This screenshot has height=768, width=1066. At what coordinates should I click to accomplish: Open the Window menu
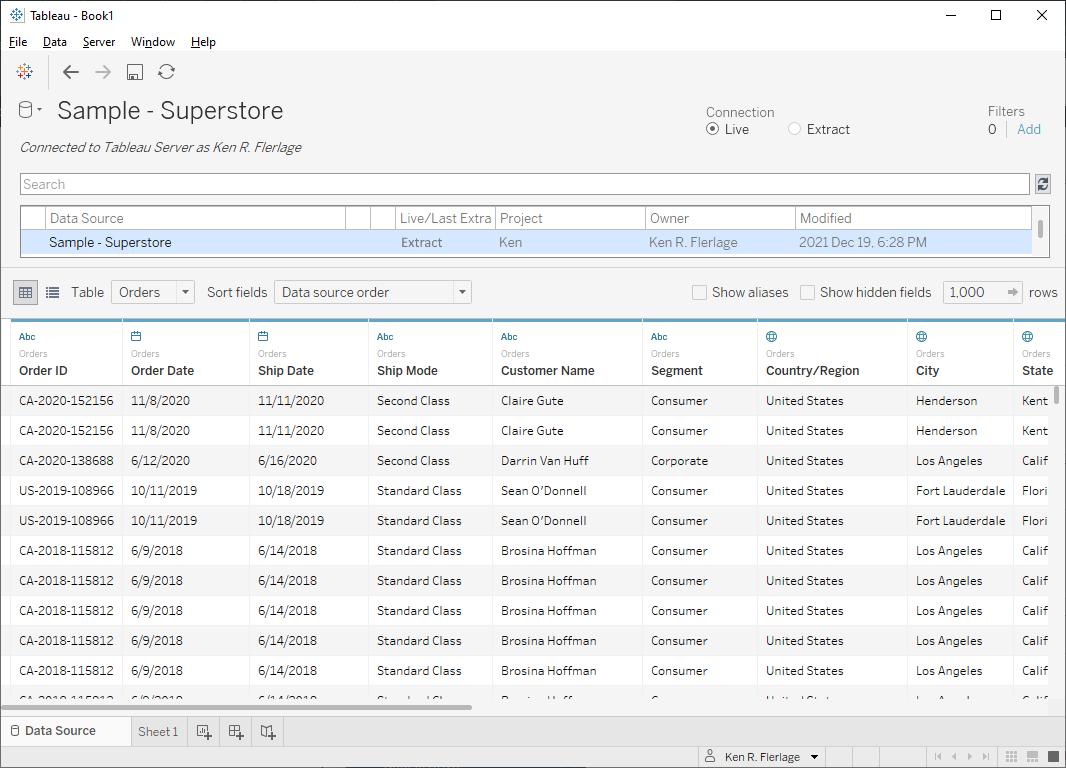[x=152, y=41]
